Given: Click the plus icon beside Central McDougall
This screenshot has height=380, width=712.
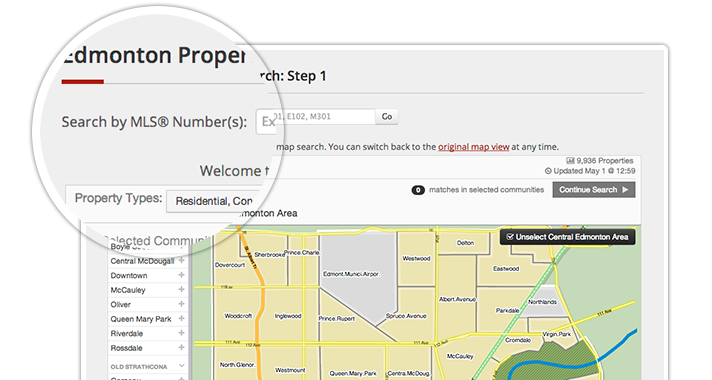Looking at the screenshot, I should pos(181,261).
